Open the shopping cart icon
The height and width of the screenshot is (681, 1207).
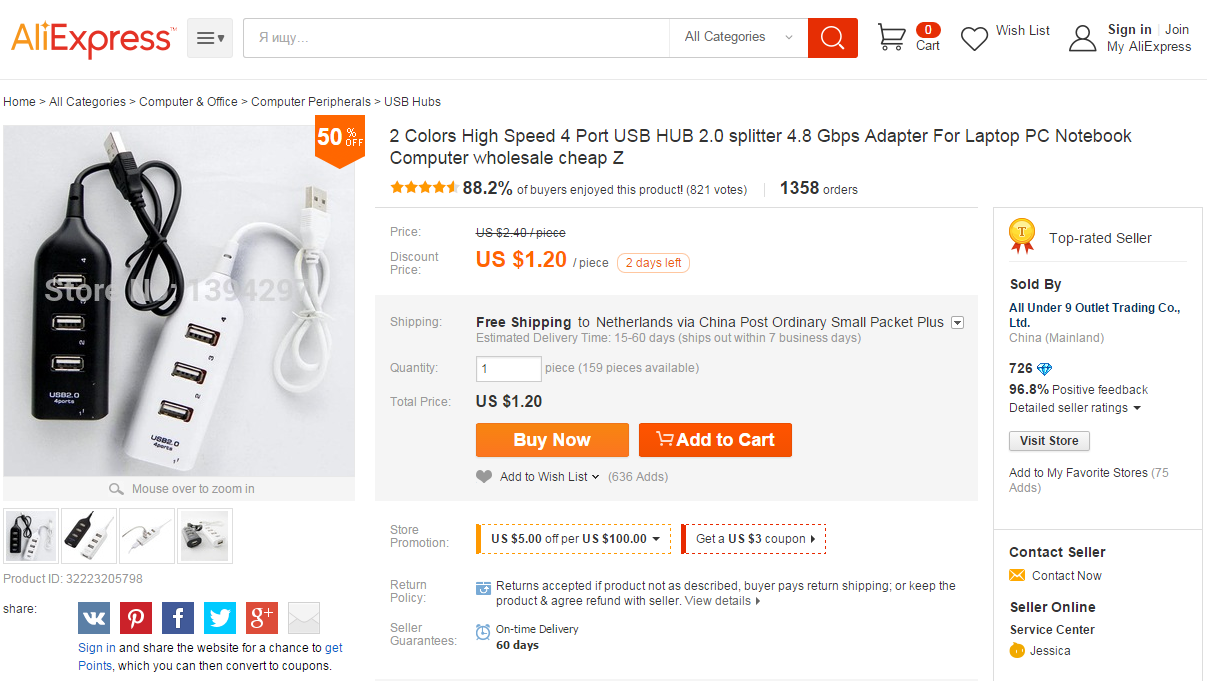[891, 38]
